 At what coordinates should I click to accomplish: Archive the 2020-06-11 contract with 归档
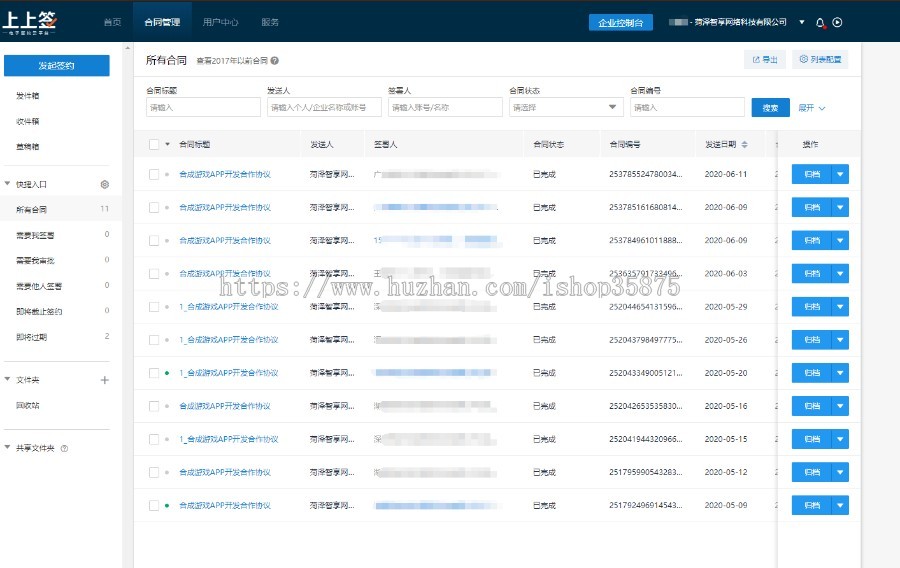(812, 174)
